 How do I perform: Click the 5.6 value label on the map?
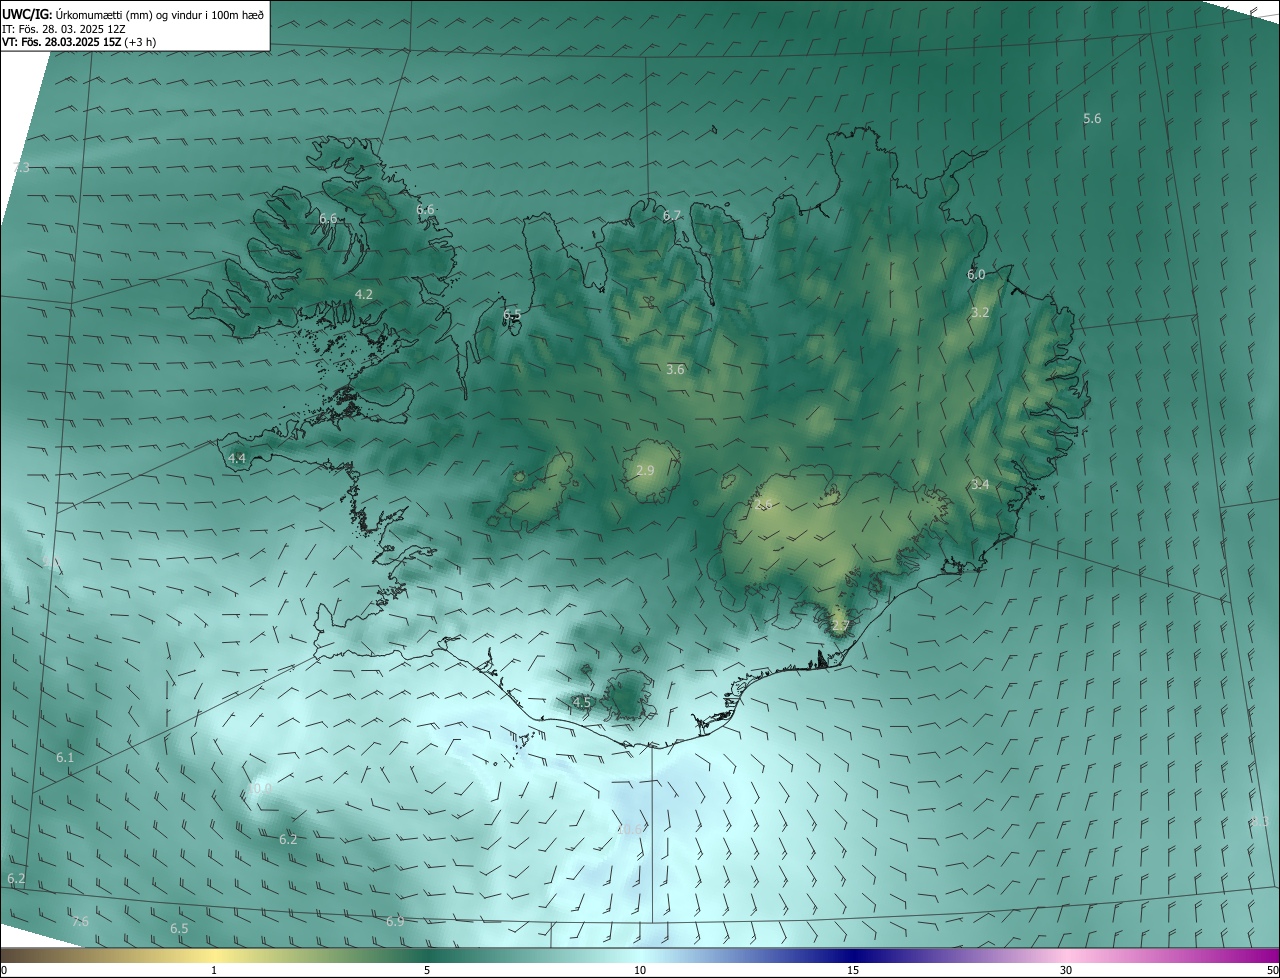(1092, 119)
